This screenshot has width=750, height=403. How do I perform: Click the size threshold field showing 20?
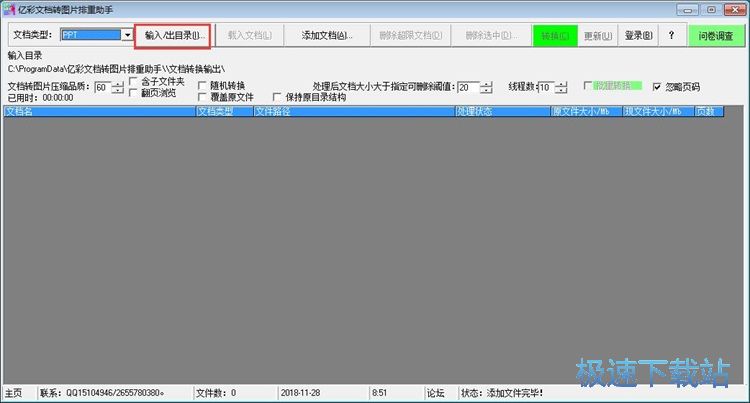click(468, 87)
